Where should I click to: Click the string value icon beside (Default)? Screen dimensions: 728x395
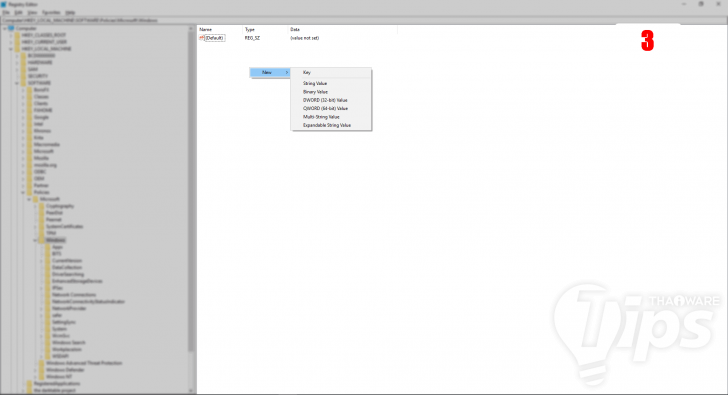[202, 38]
